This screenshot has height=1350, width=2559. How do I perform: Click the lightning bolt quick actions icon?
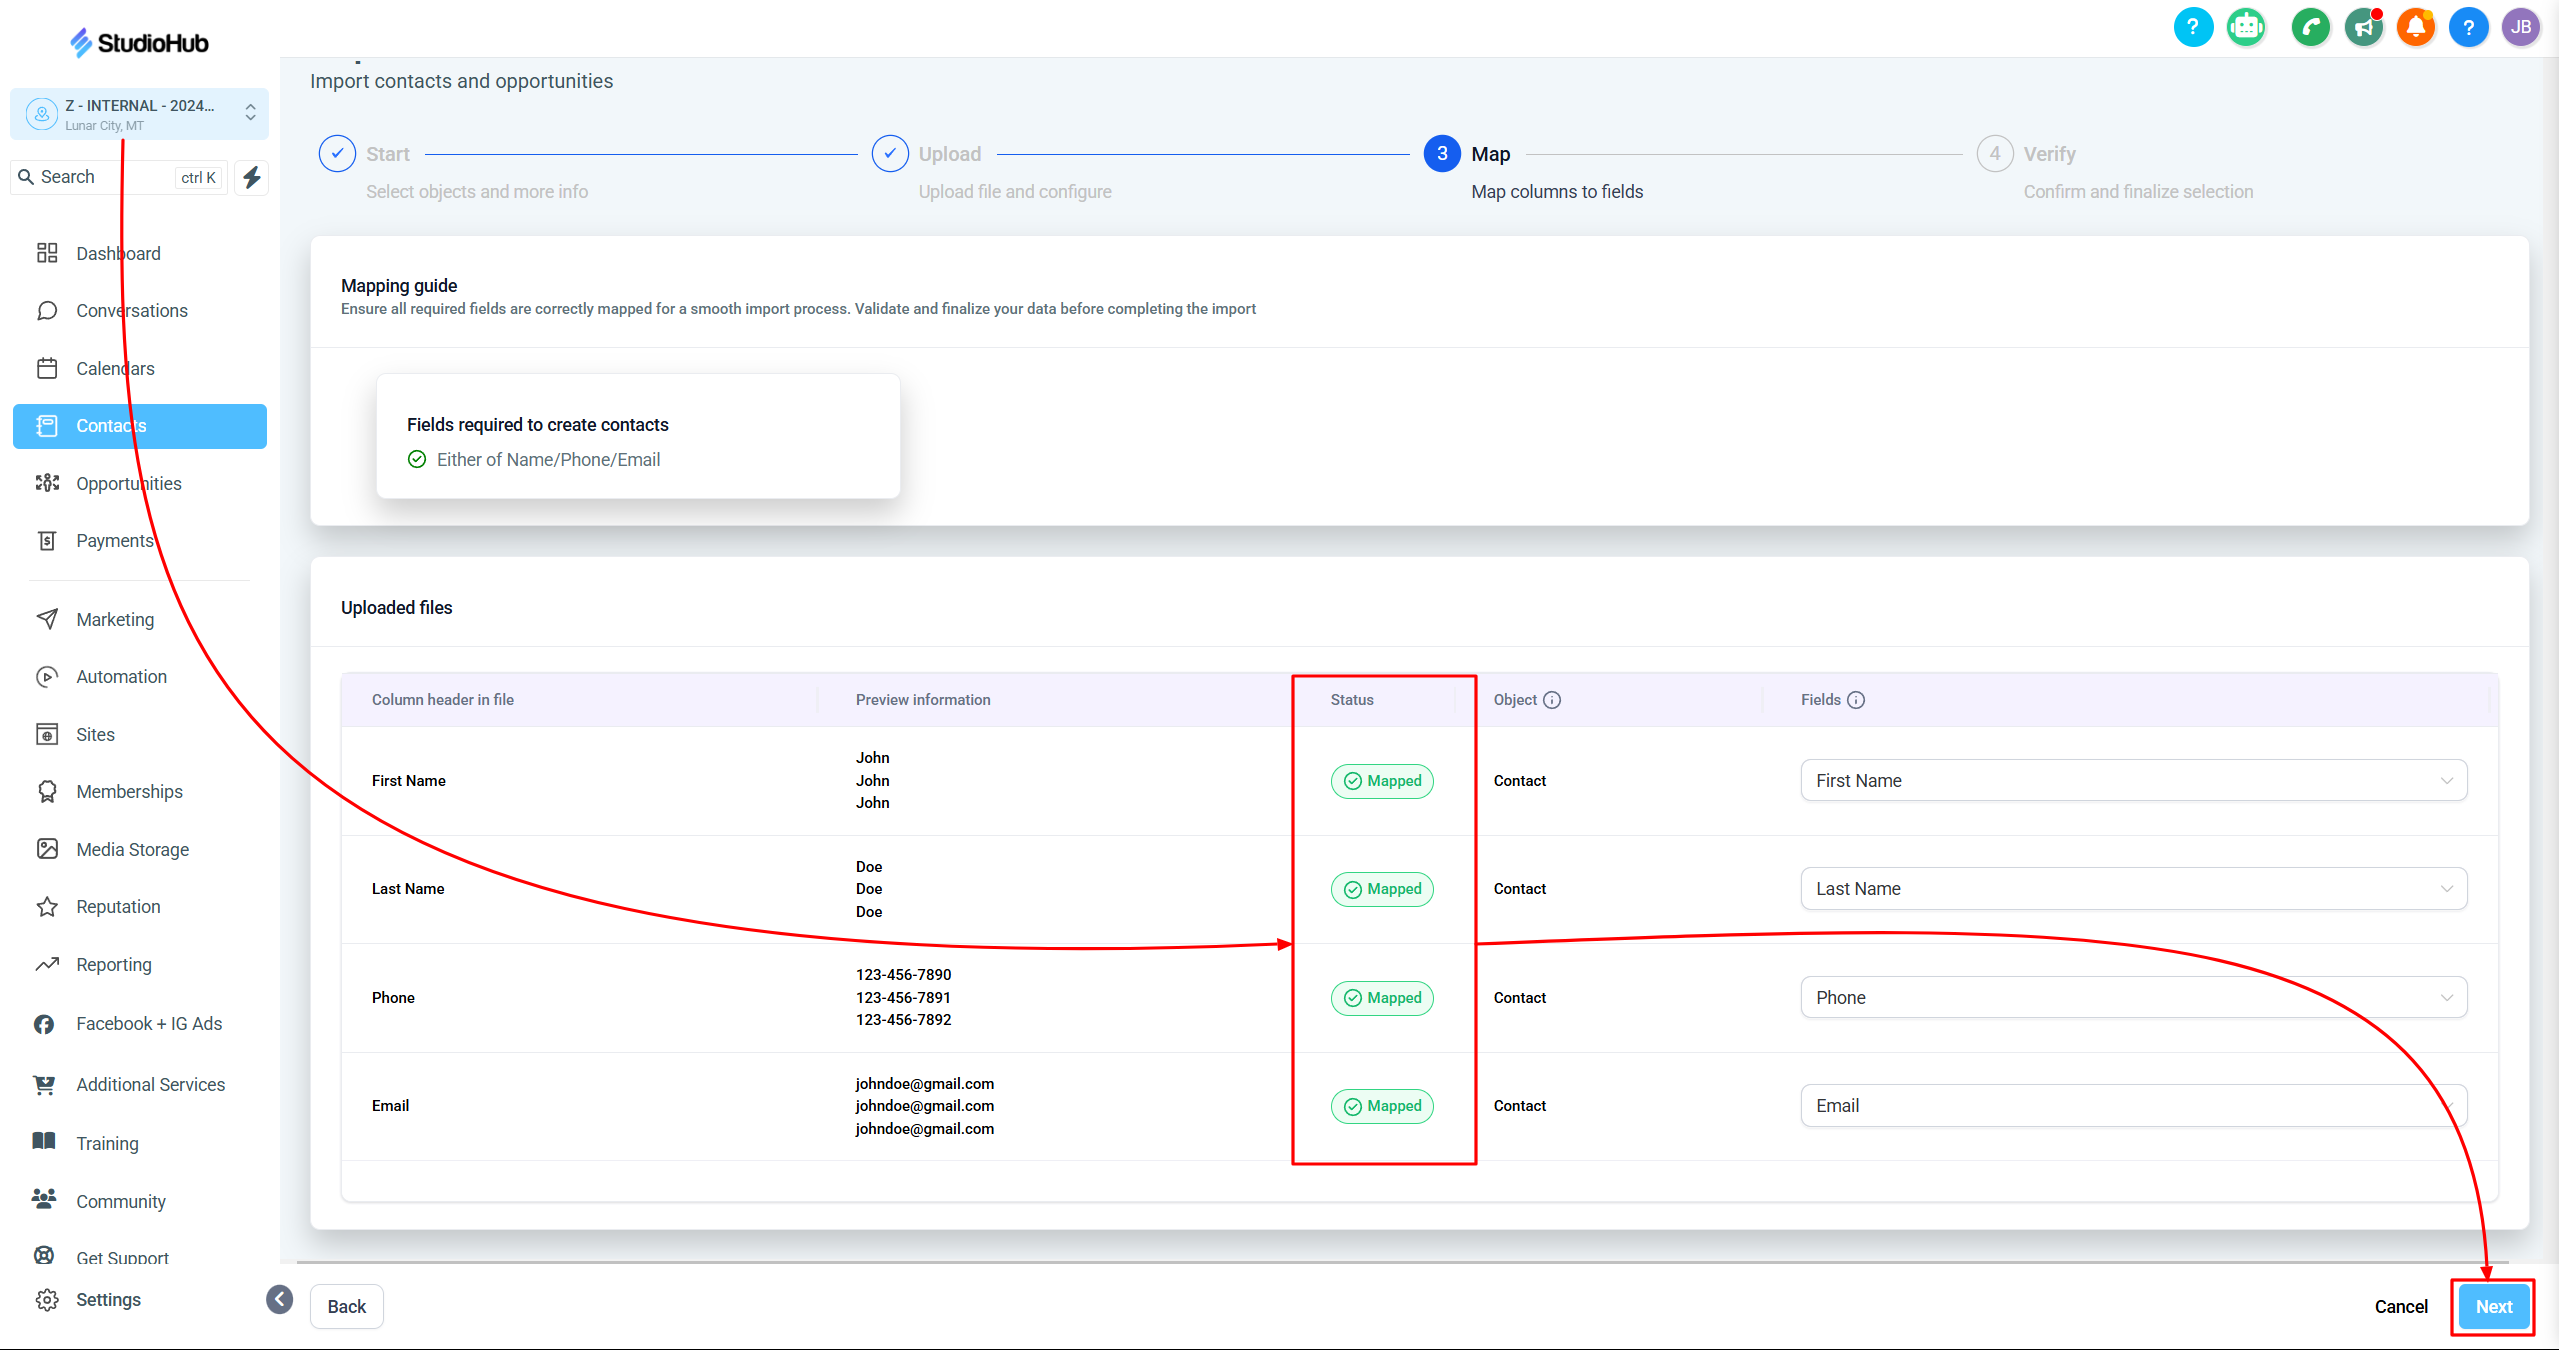[252, 178]
